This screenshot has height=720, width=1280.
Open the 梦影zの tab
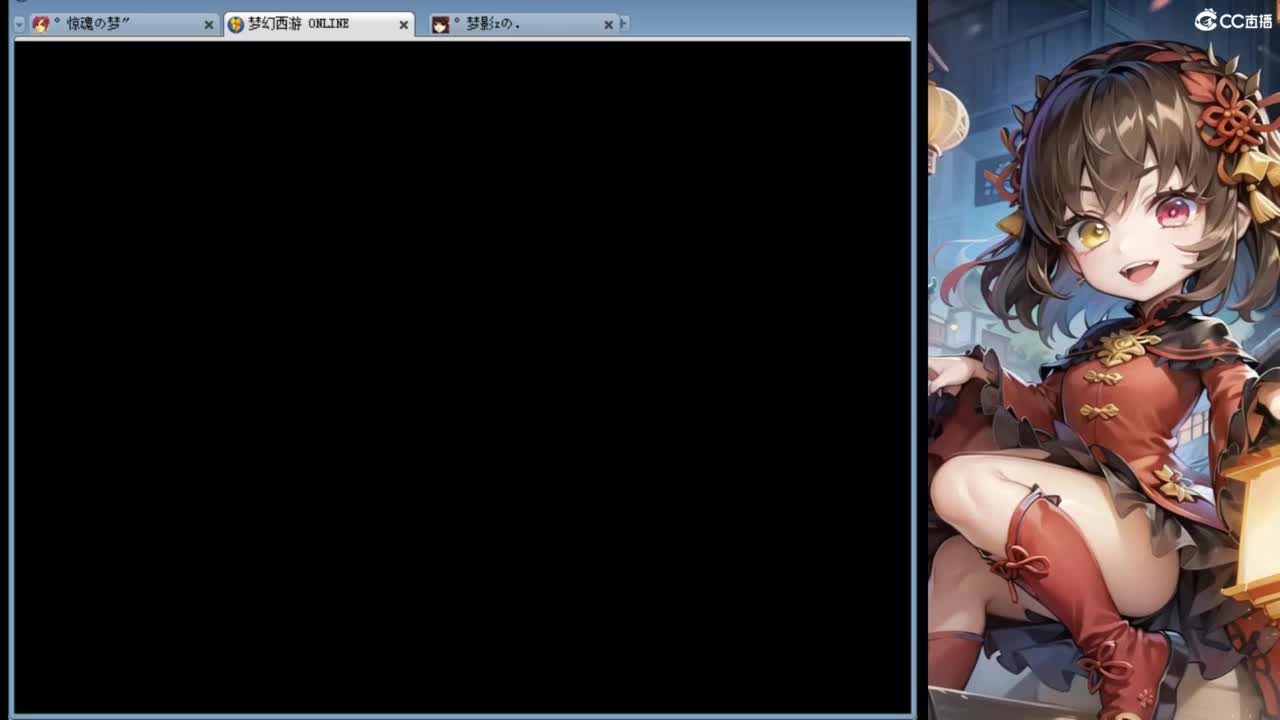coord(524,24)
